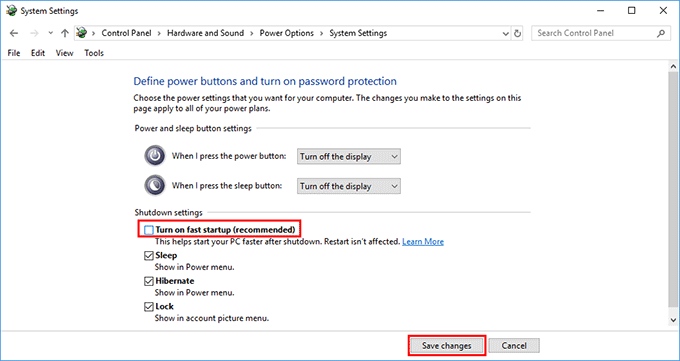Expand address bar history dropdown

(x=505, y=33)
